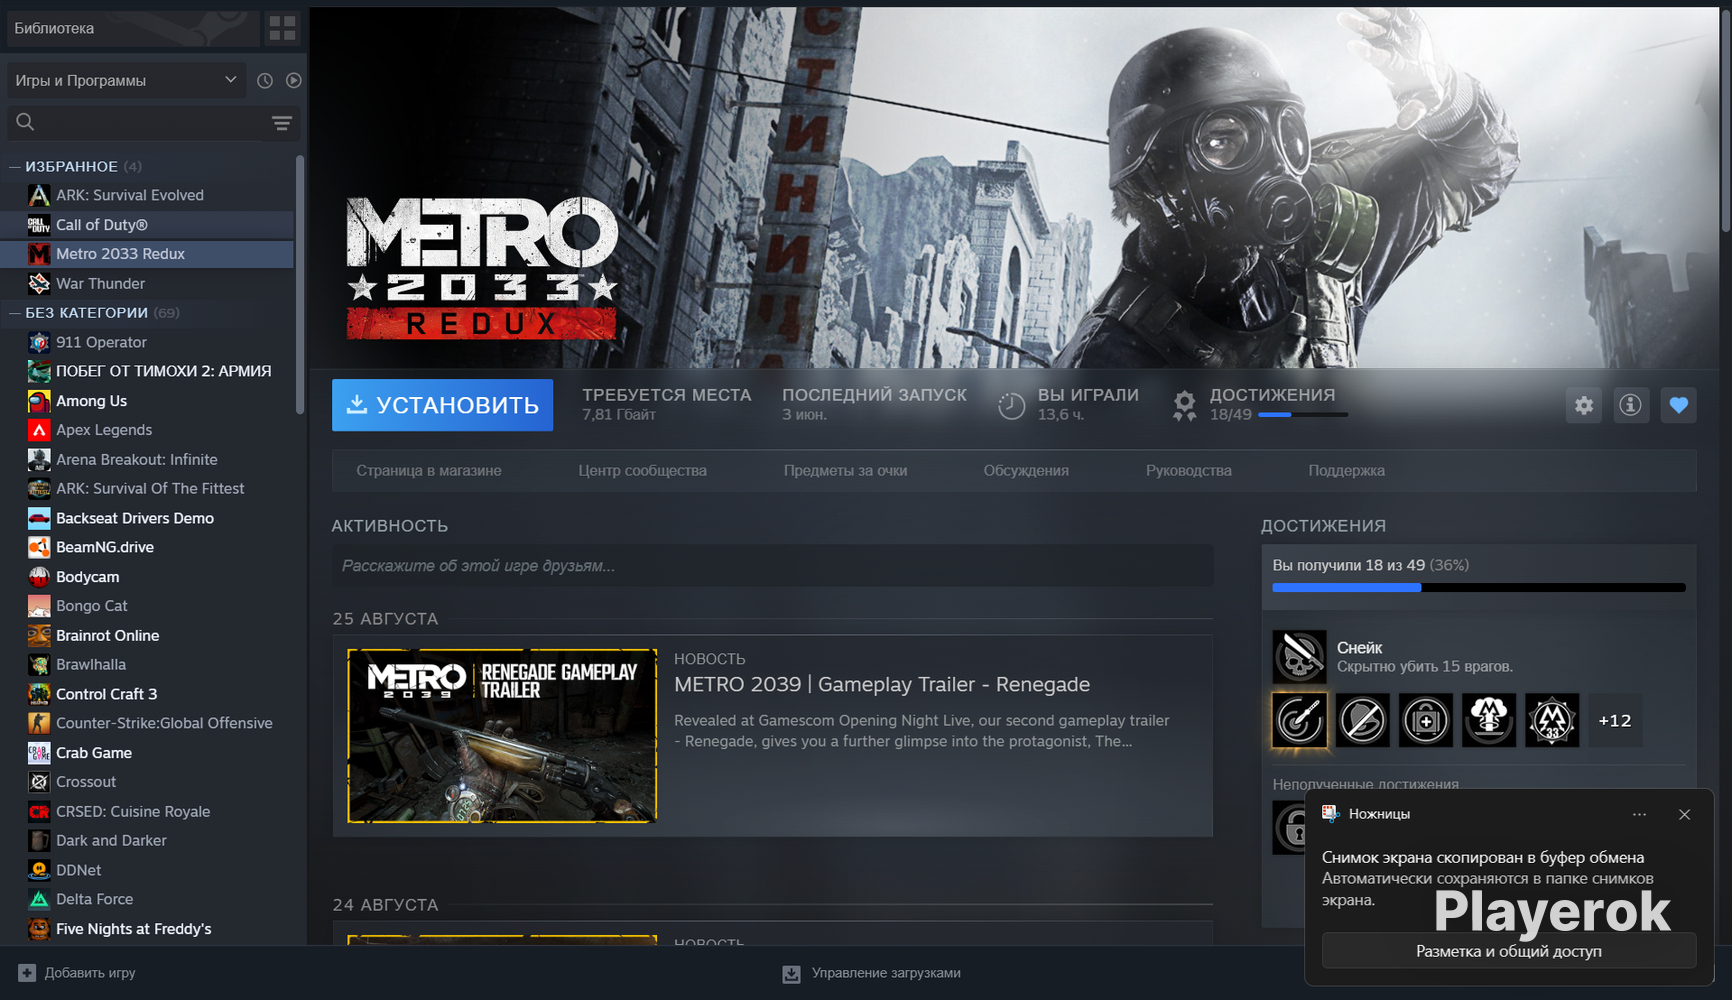This screenshot has width=1732, height=1000.
Task: Click the BeamNG.drive game icon
Action: coord(39,547)
